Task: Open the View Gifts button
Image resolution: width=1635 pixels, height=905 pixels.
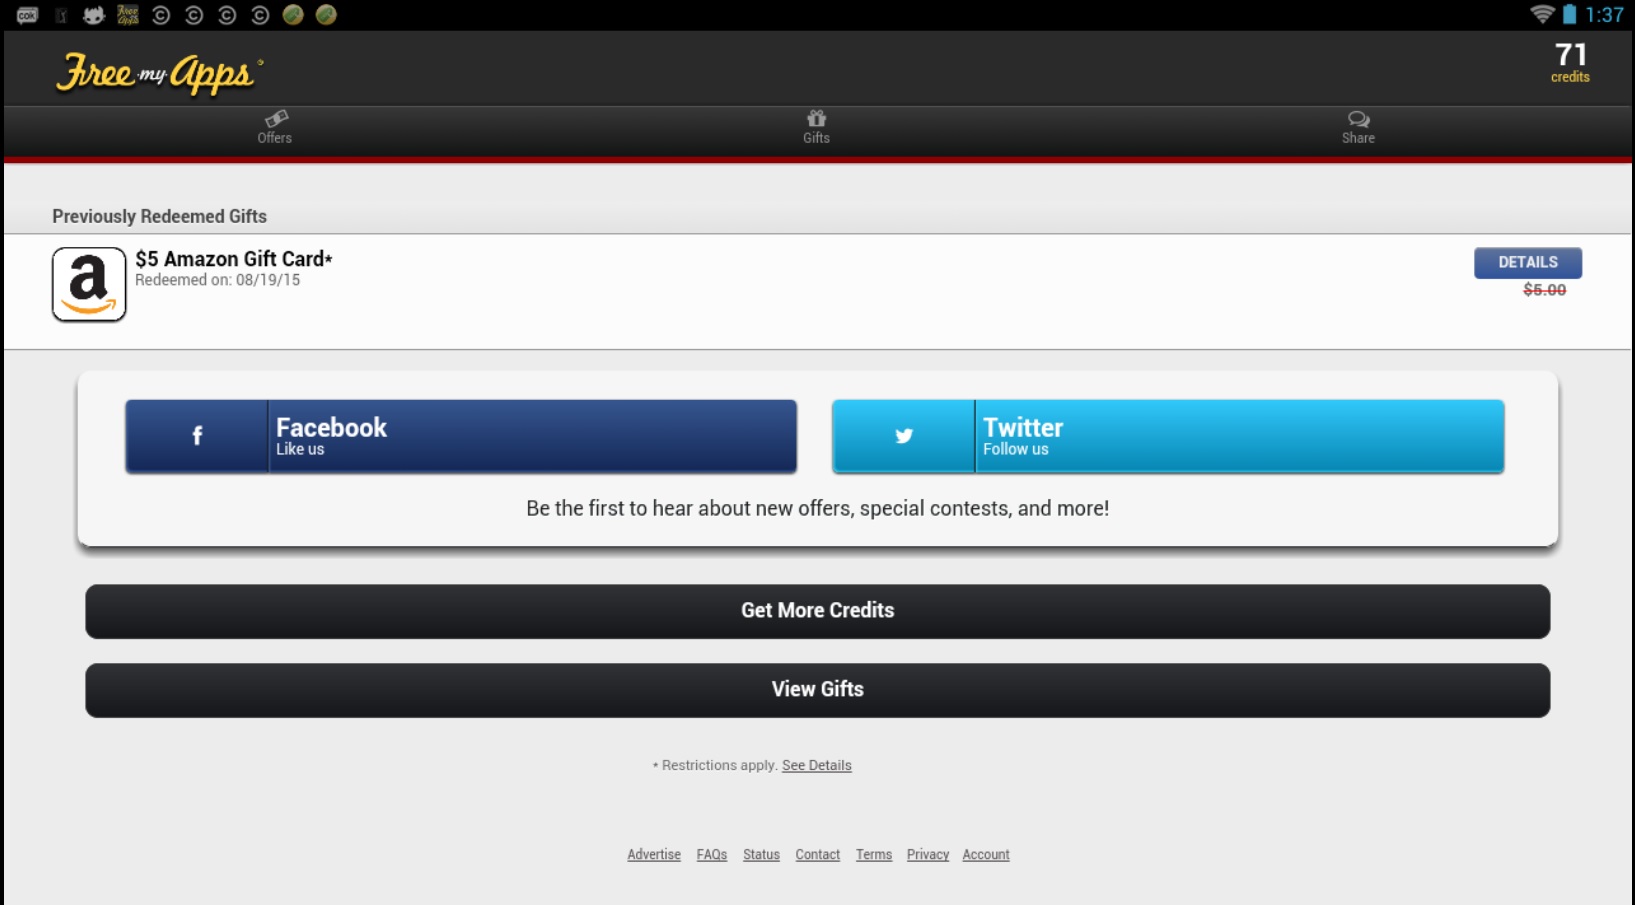Action: pyautogui.click(x=818, y=690)
